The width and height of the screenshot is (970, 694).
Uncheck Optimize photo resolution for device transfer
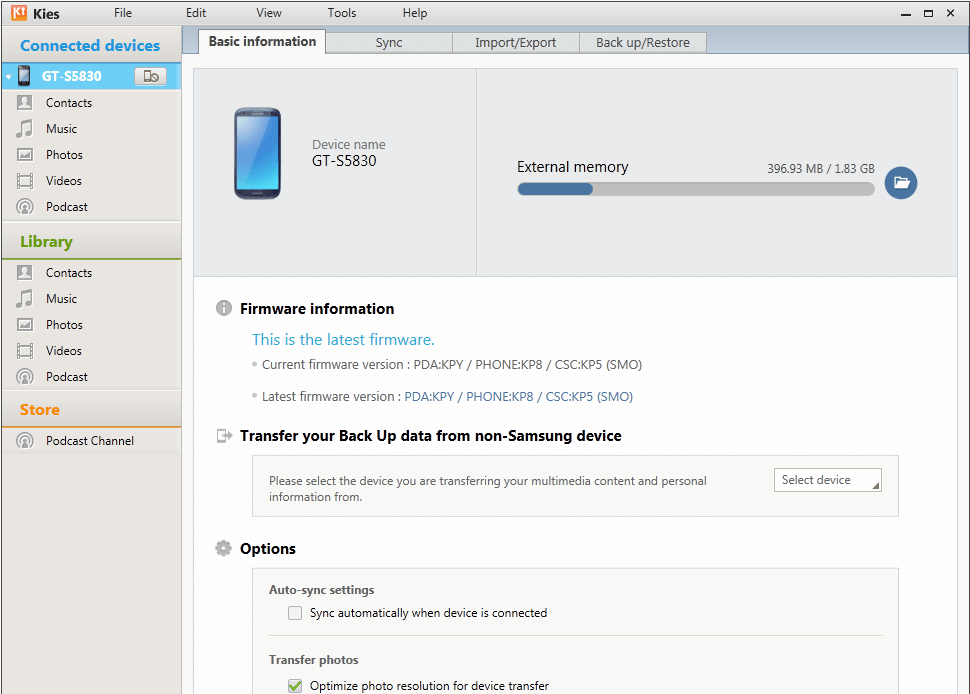click(295, 686)
